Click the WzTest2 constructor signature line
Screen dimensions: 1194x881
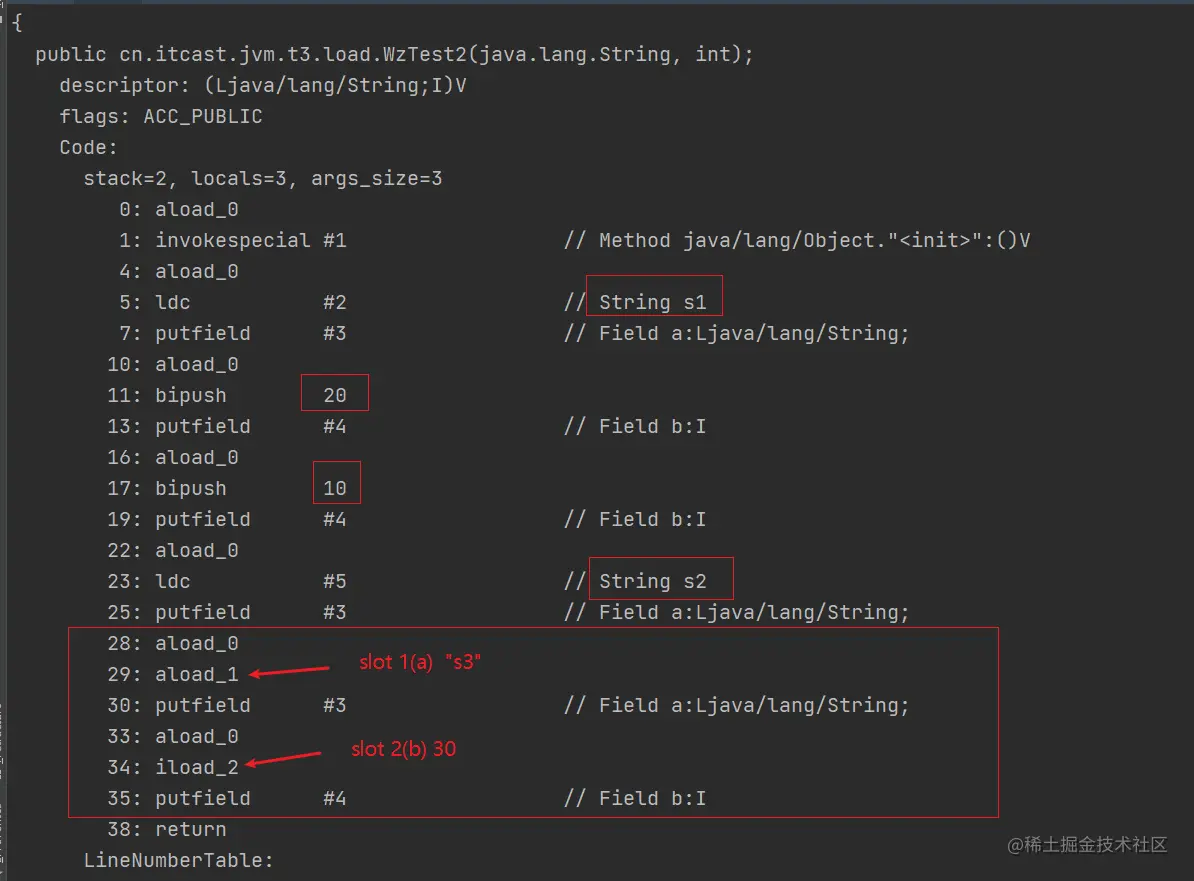394,54
